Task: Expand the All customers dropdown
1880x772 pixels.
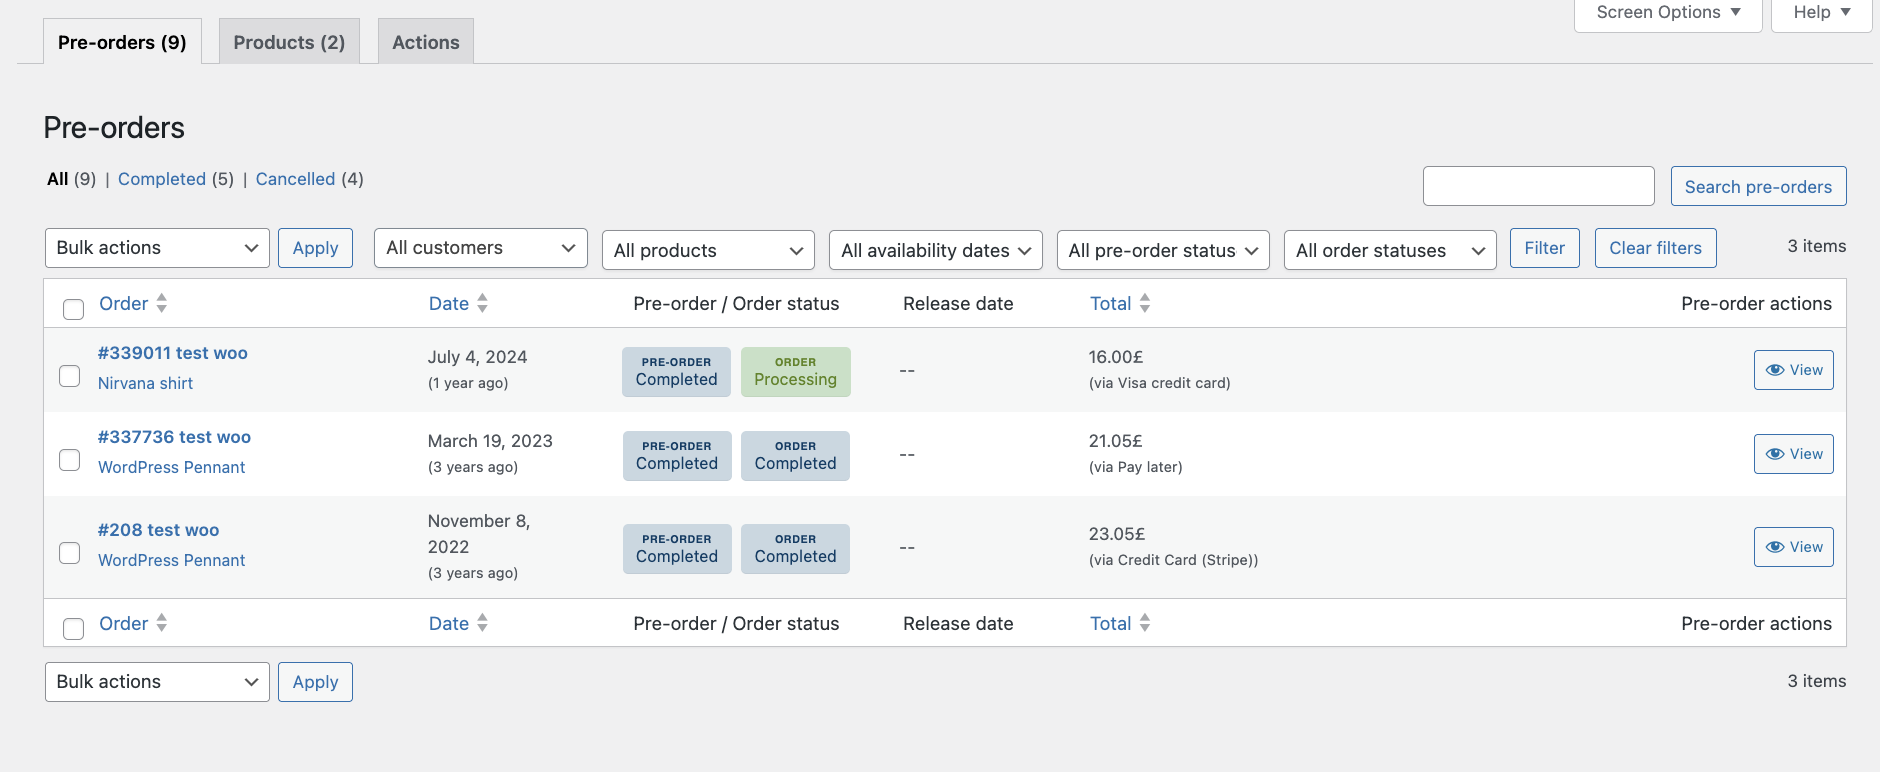Action: click(480, 248)
